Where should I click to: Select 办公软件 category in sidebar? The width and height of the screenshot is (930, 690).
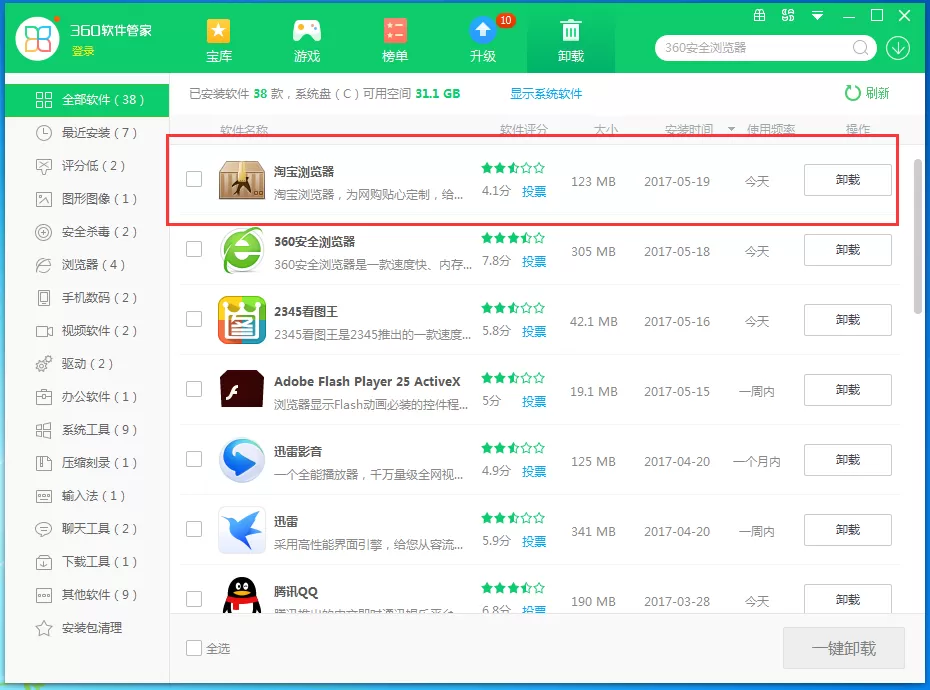pyautogui.click(x=87, y=397)
